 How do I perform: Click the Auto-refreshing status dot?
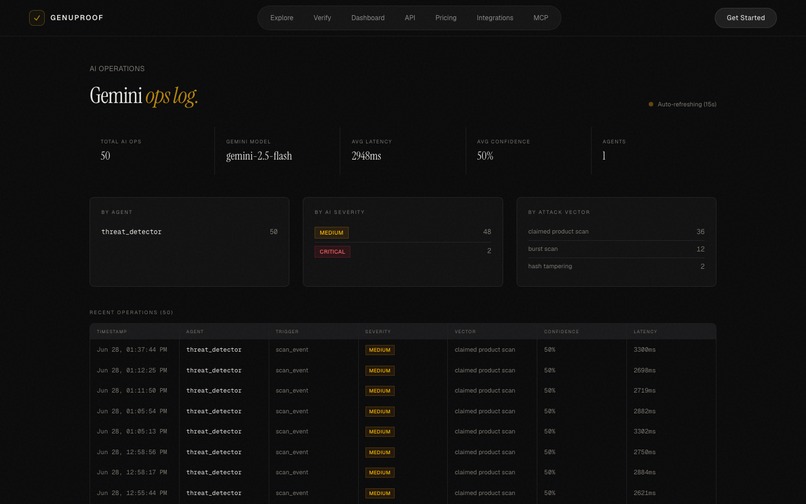click(x=651, y=104)
